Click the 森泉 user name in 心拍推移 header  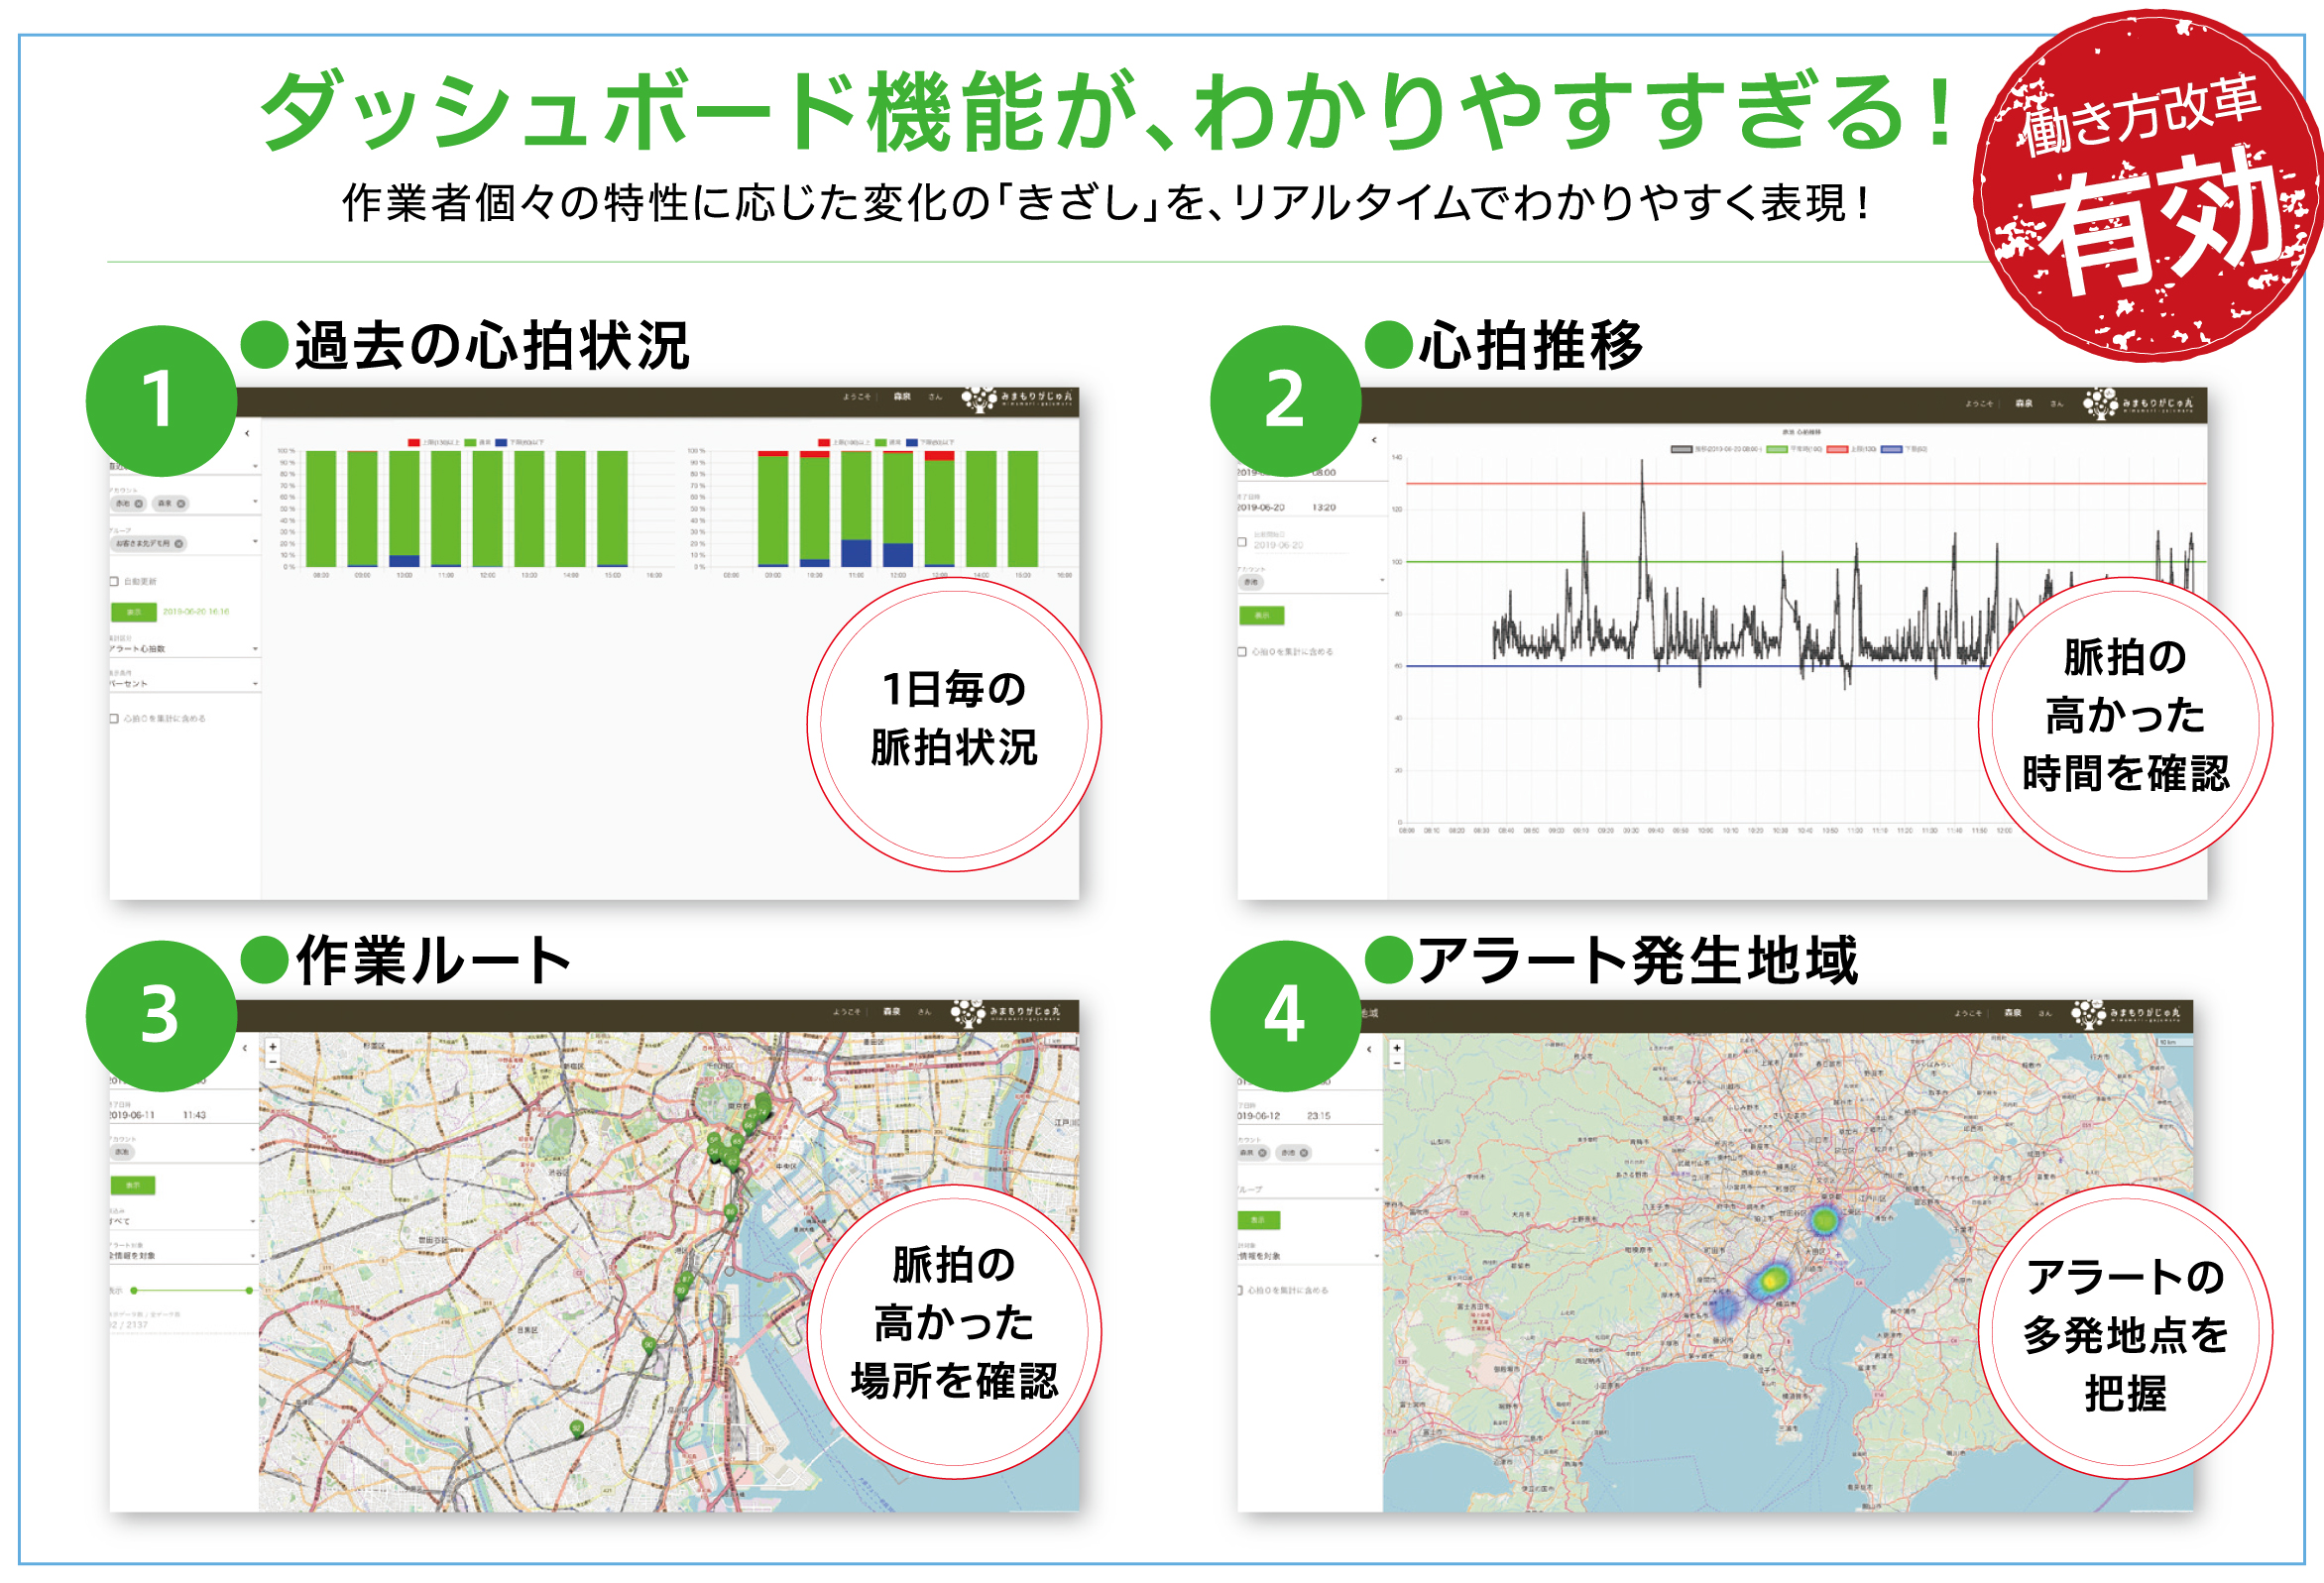point(2024,404)
